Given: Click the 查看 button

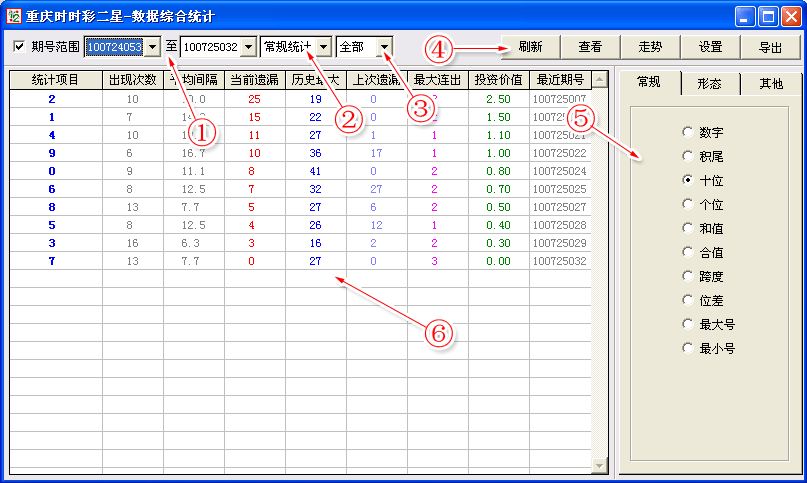Looking at the screenshot, I should tap(590, 47).
